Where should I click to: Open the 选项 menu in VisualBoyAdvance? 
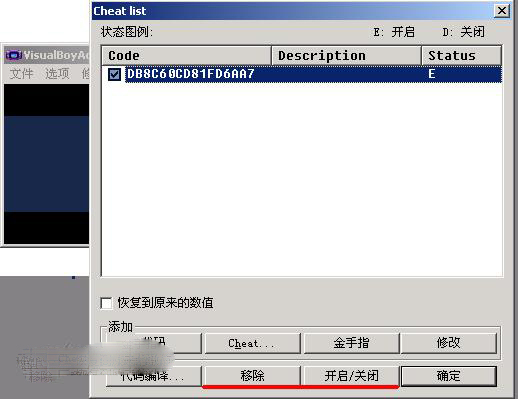(x=57, y=73)
